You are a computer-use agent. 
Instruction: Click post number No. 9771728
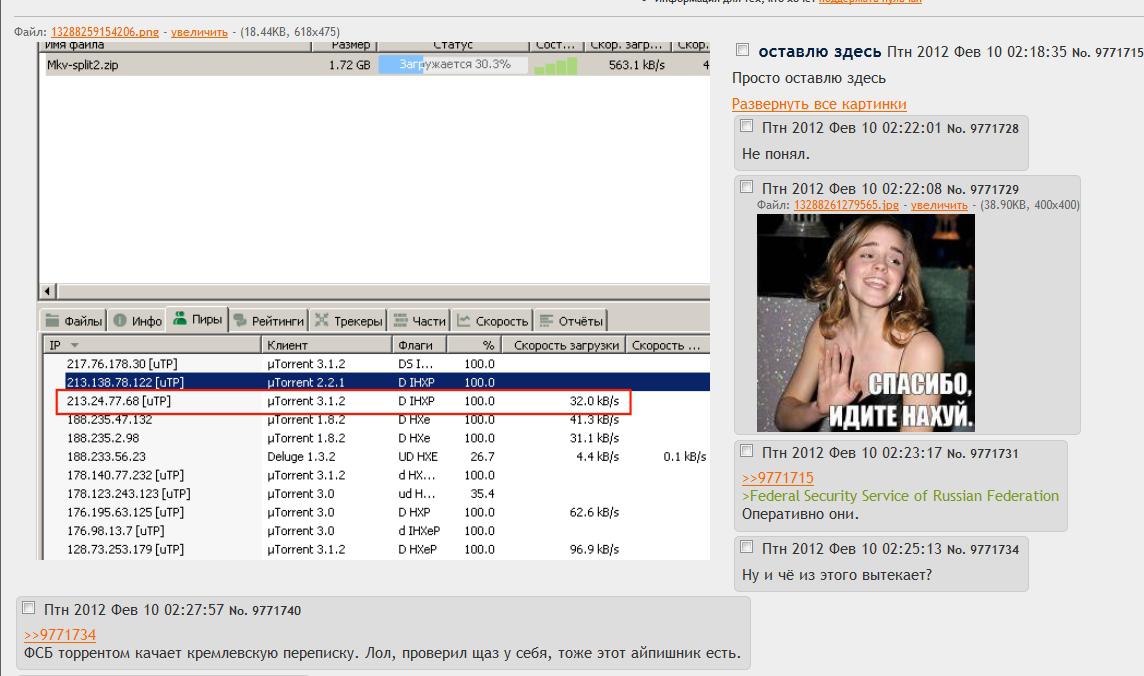click(983, 128)
